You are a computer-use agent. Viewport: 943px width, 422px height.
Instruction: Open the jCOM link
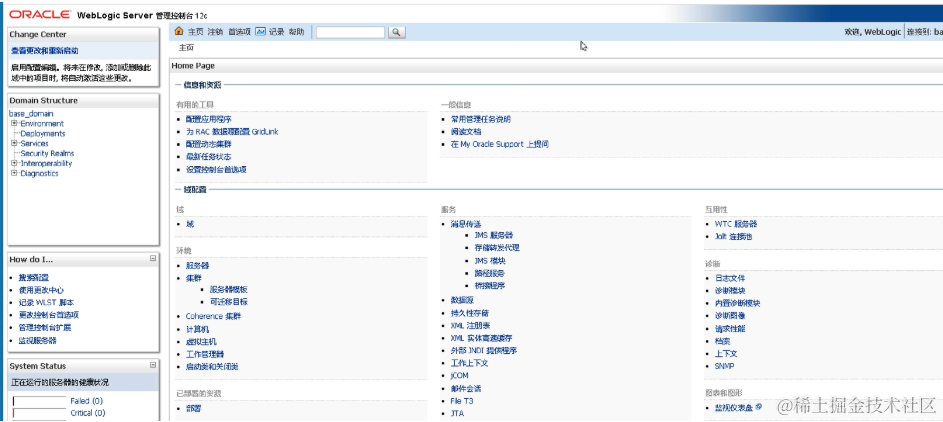[x=459, y=376]
